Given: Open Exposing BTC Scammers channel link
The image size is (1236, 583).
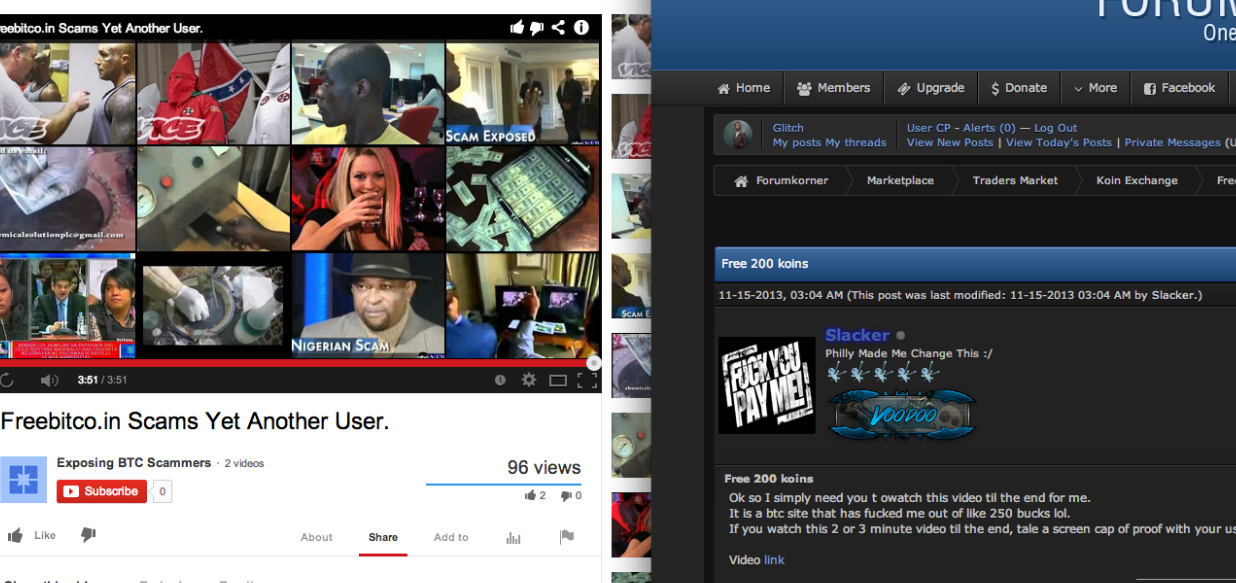Looking at the screenshot, I should click(x=134, y=463).
